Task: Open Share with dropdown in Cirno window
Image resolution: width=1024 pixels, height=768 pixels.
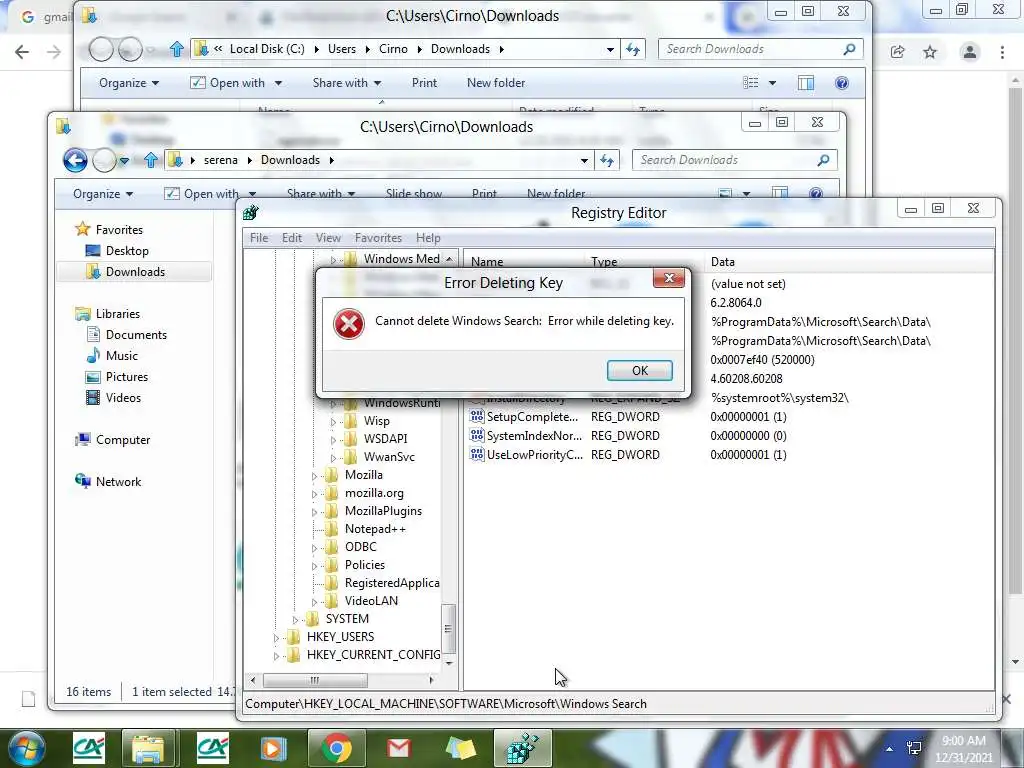Action: (347, 83)
